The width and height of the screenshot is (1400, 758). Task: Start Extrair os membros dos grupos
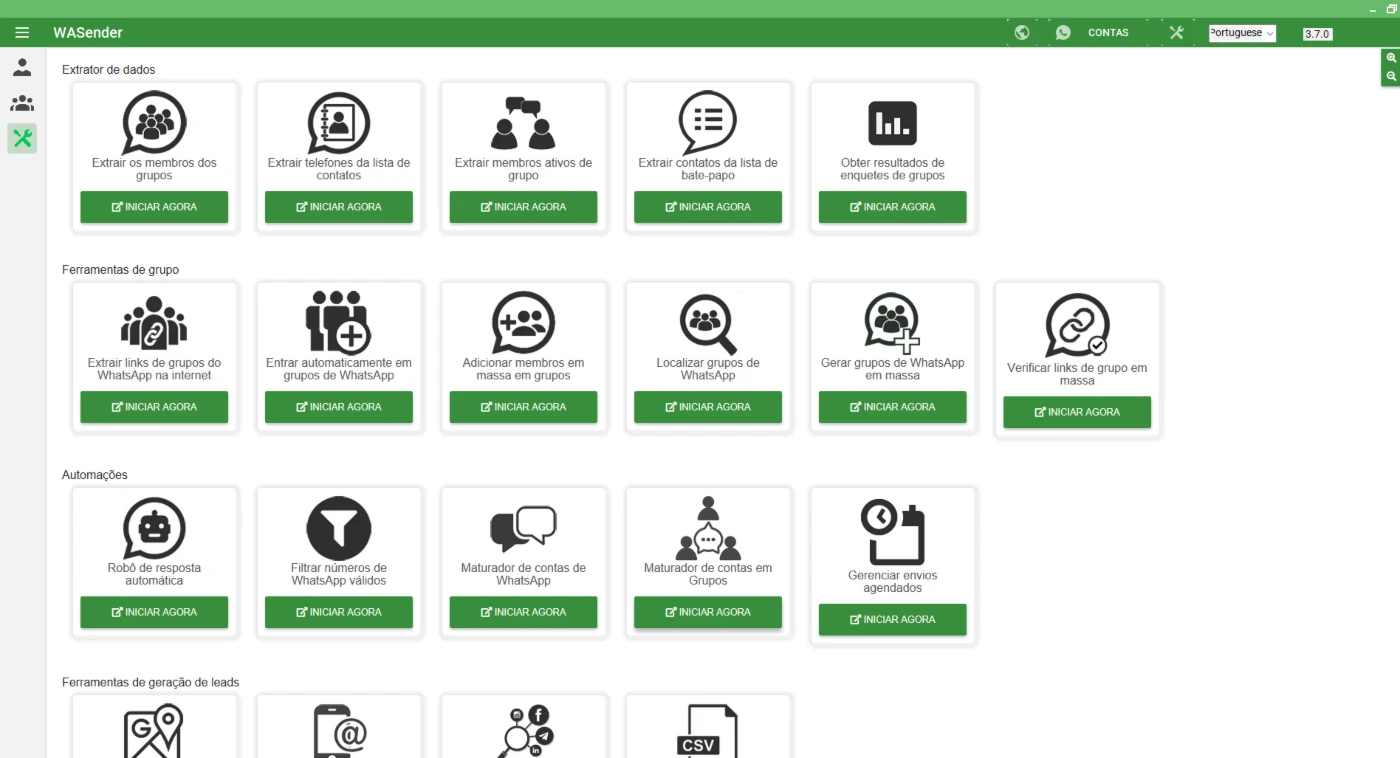(x=154, y=207)
